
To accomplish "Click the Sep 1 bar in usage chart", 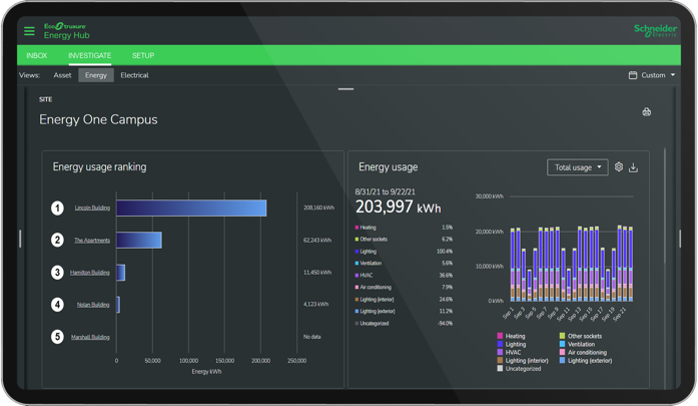I will click(513, 265).
